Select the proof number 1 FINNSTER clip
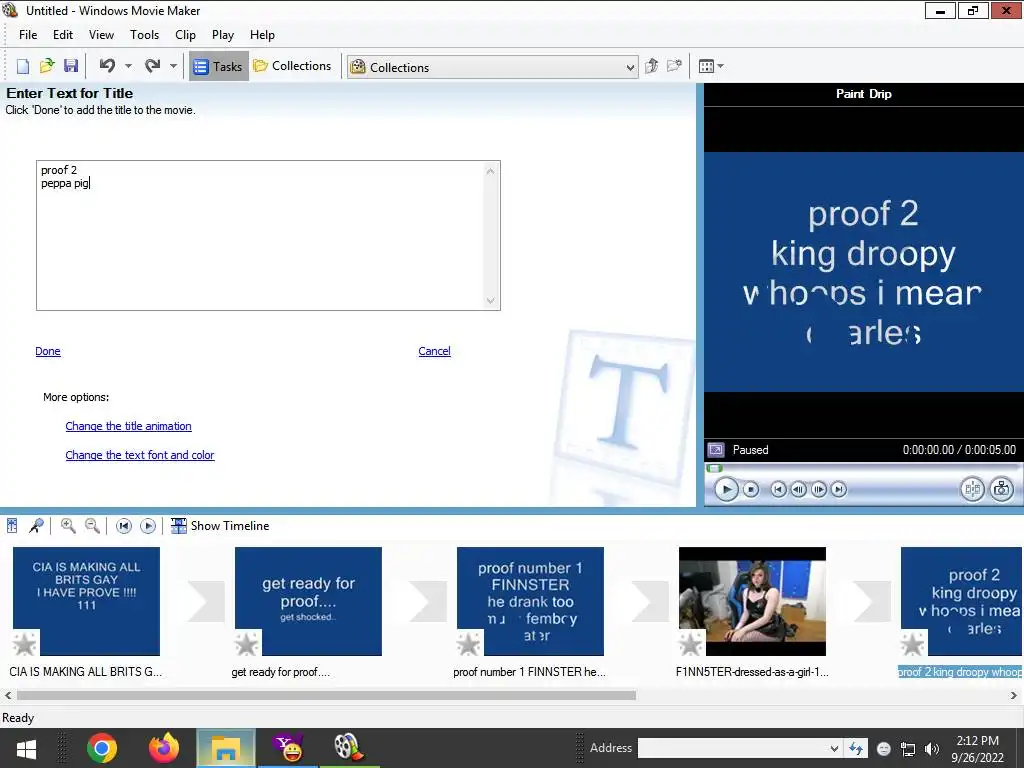The image size is (1024, 768). (x=530, y=601)
